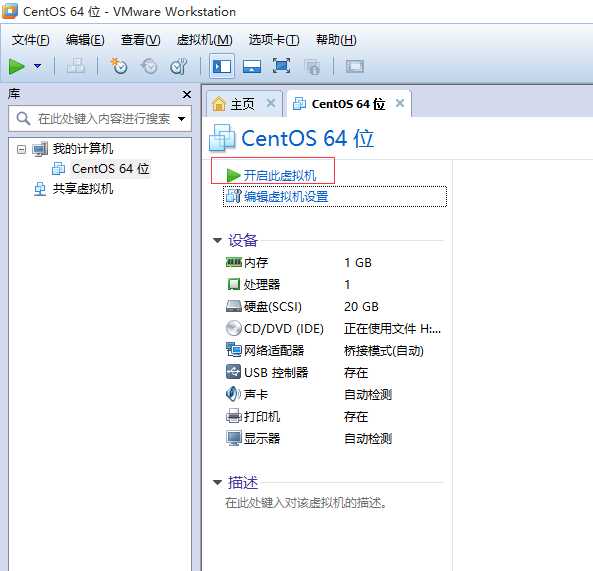The image size is (593, 571).
Task: Select 共享虚拟机 in the library tree
Action: pos(82,188)
